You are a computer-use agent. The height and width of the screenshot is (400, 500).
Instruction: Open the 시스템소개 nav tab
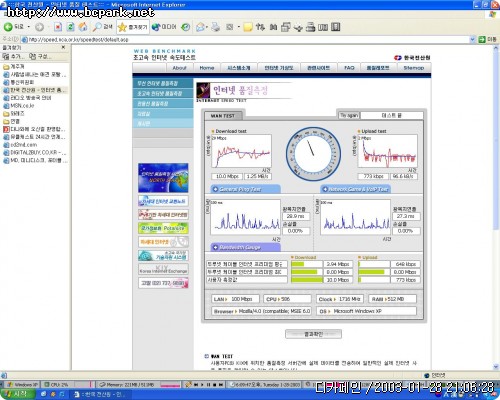click(x=239, y=68)
